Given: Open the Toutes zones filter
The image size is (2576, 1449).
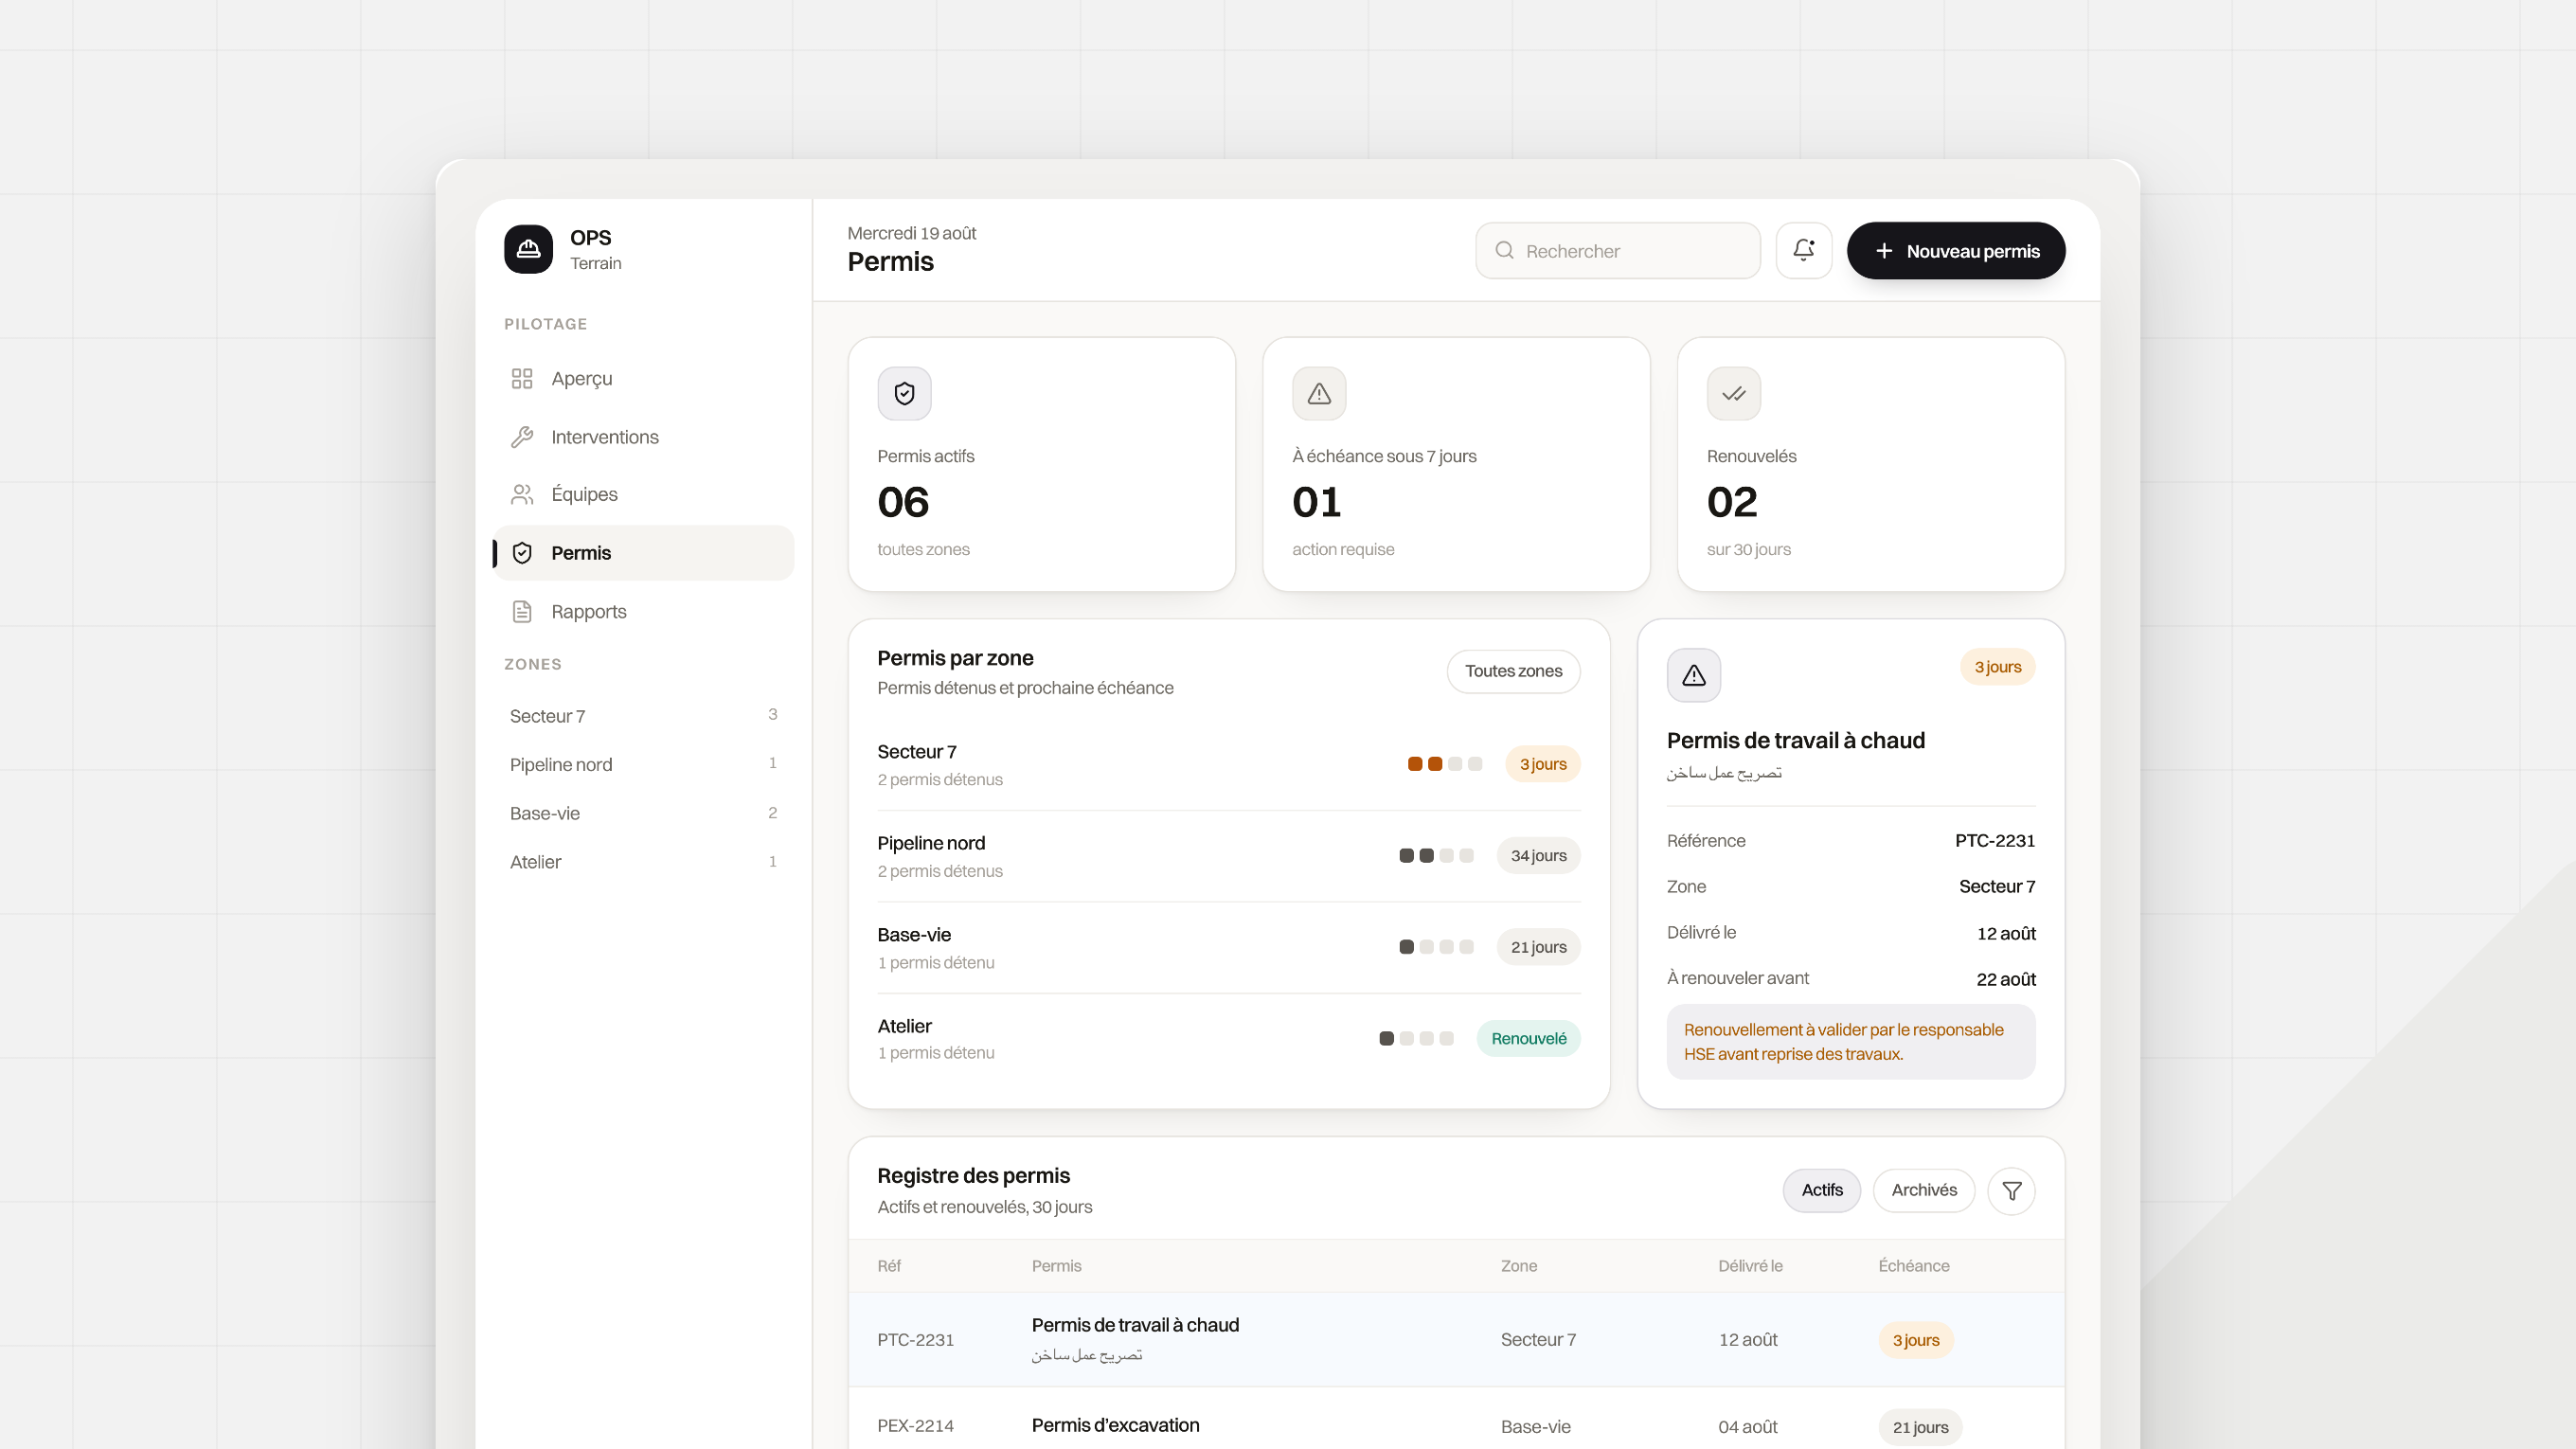Looking at the screenshot, I should pyautogui.click(x=1513, y=671).
